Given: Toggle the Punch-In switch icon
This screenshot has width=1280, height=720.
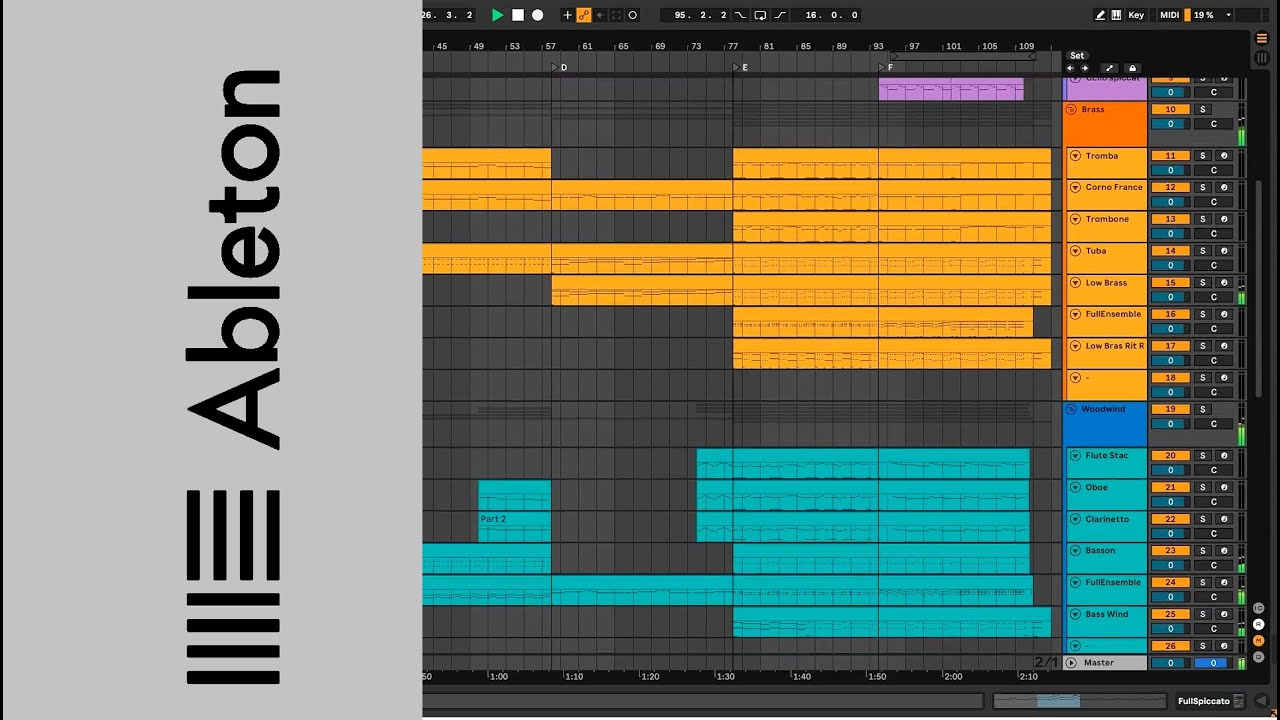Looking at the screenshot, I should tap(741, 15).
